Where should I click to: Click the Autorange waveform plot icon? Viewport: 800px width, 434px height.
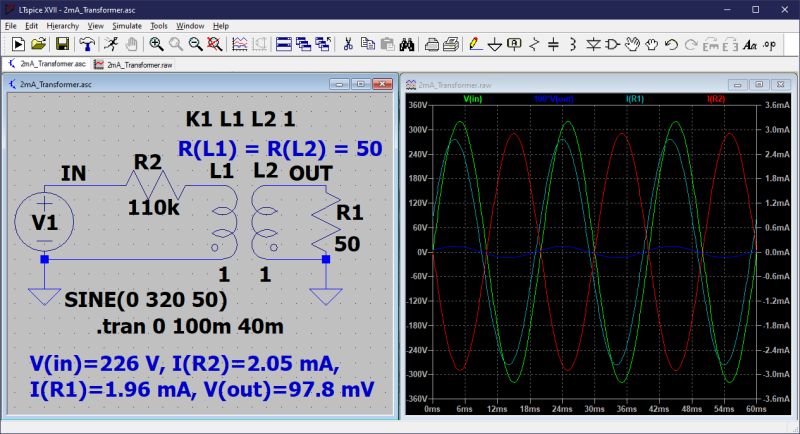pyautogui.click(x=239, y=44)
